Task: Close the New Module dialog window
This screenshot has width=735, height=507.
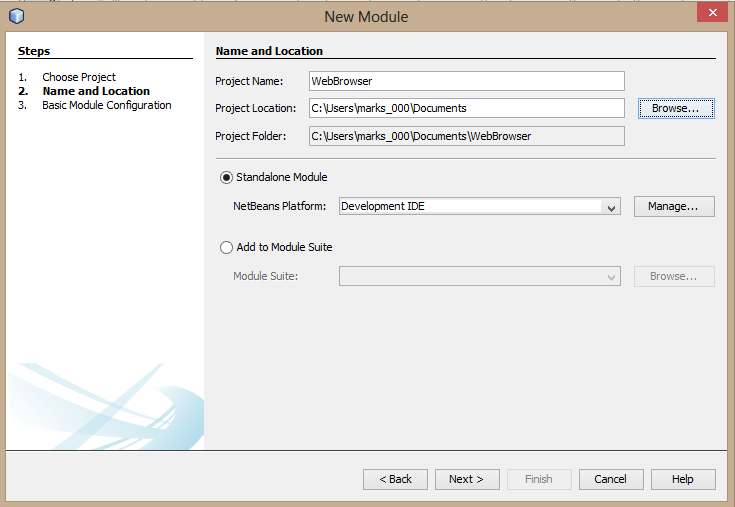Action: point(710,14)
